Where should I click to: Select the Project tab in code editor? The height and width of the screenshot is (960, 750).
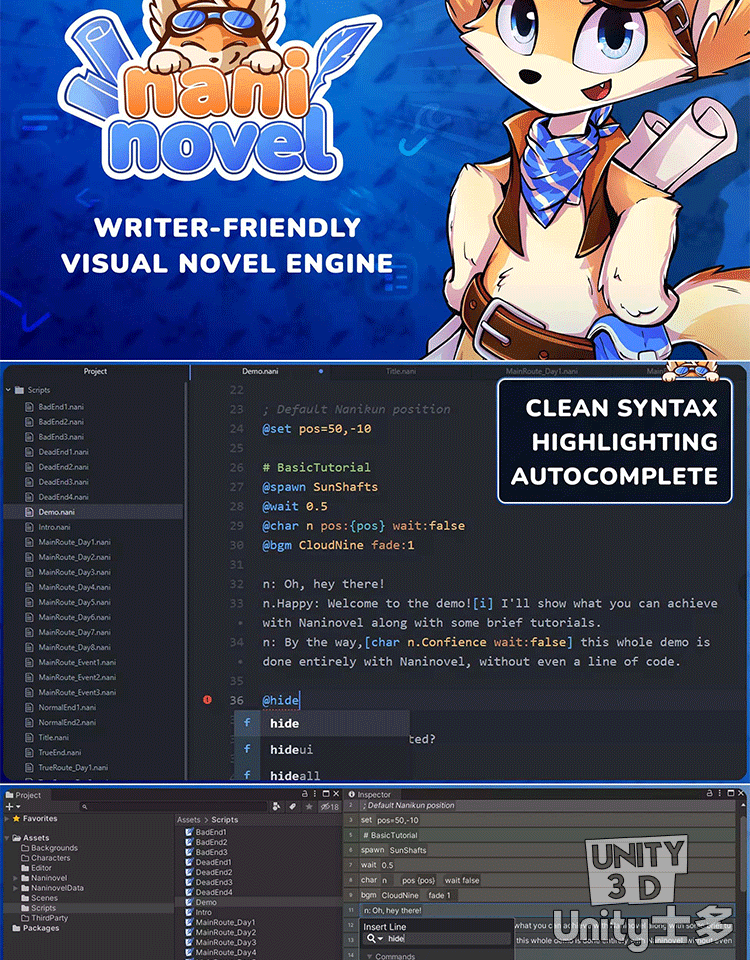pos(95,371)
